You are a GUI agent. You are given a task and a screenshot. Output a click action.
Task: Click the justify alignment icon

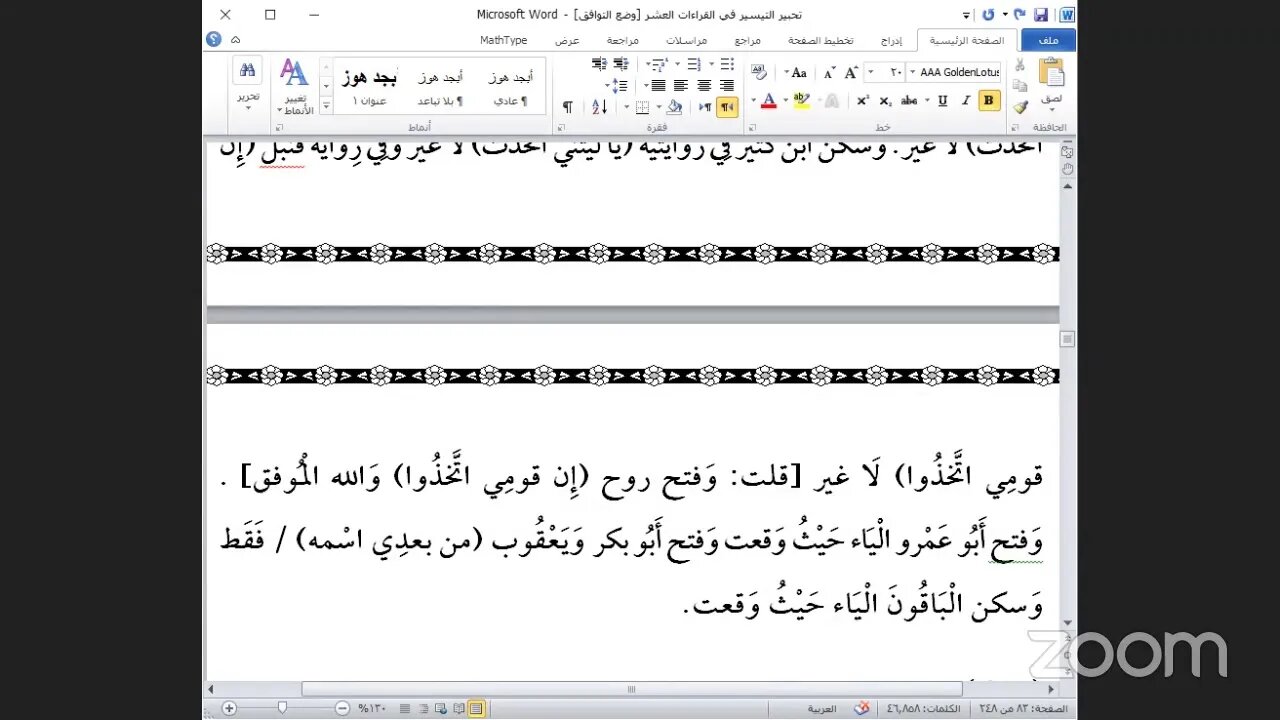coord(658,86)
